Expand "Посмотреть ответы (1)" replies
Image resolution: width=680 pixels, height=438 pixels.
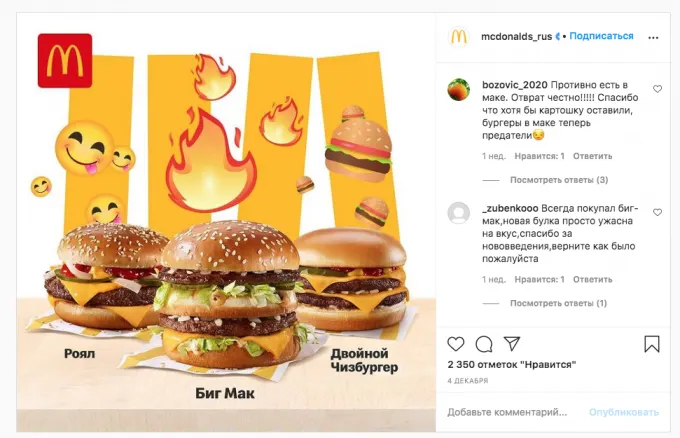(x=558, y=303)
